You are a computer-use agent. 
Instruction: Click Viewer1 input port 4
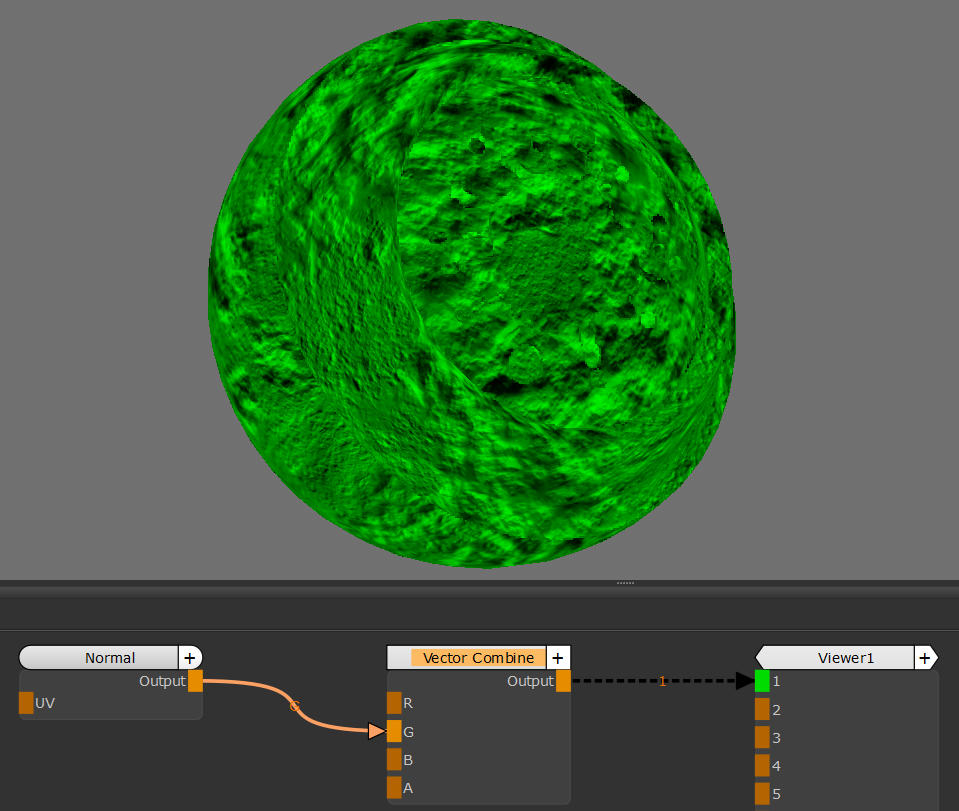click(762, 765)
